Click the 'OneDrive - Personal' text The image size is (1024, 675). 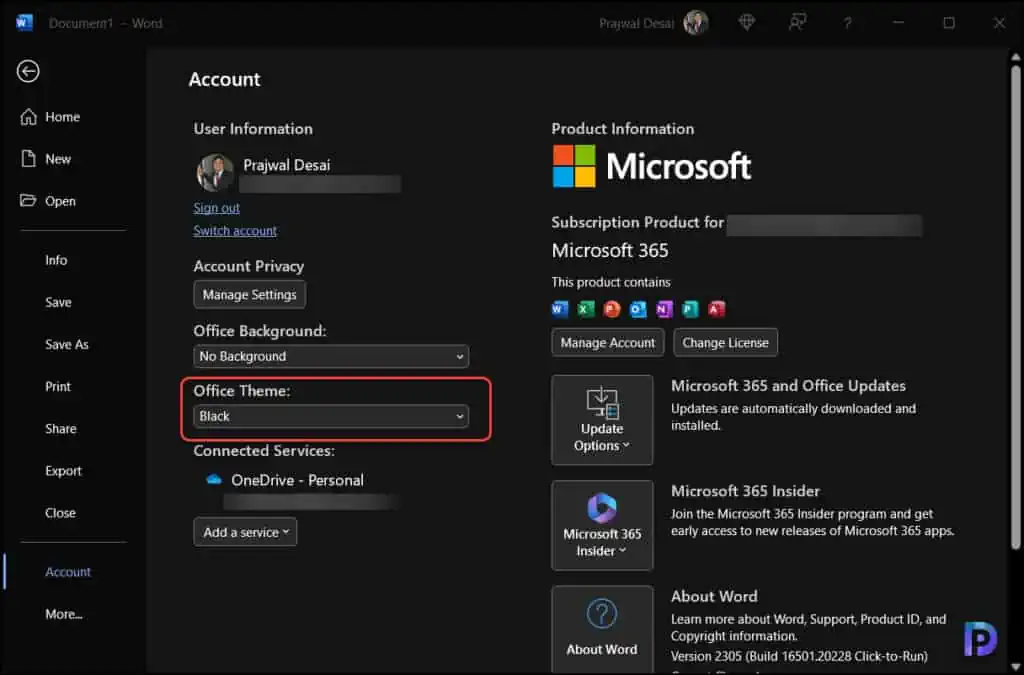297,480
